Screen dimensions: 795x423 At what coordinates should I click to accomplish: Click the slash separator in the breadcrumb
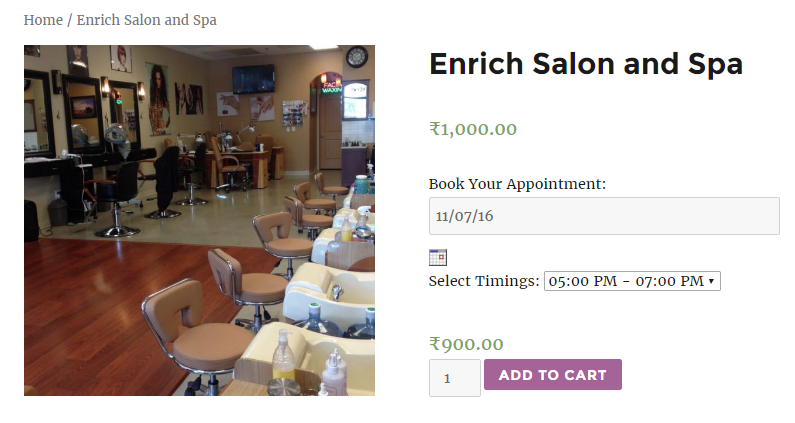70,20
